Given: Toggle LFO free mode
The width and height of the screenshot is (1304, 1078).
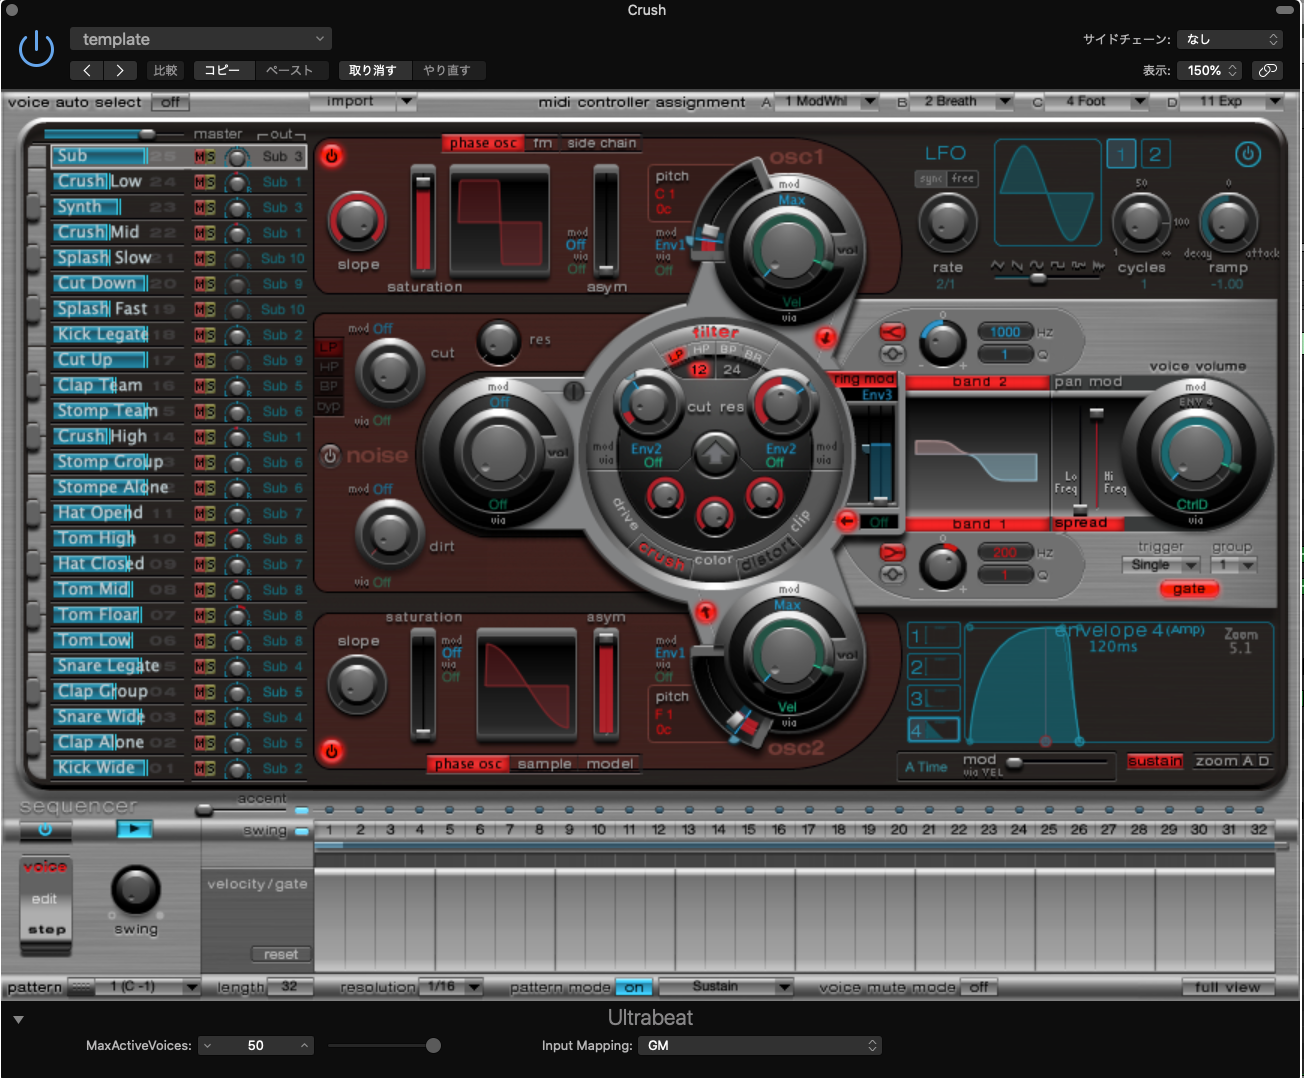Looking at the screenshot, I should tap(963, 179).
